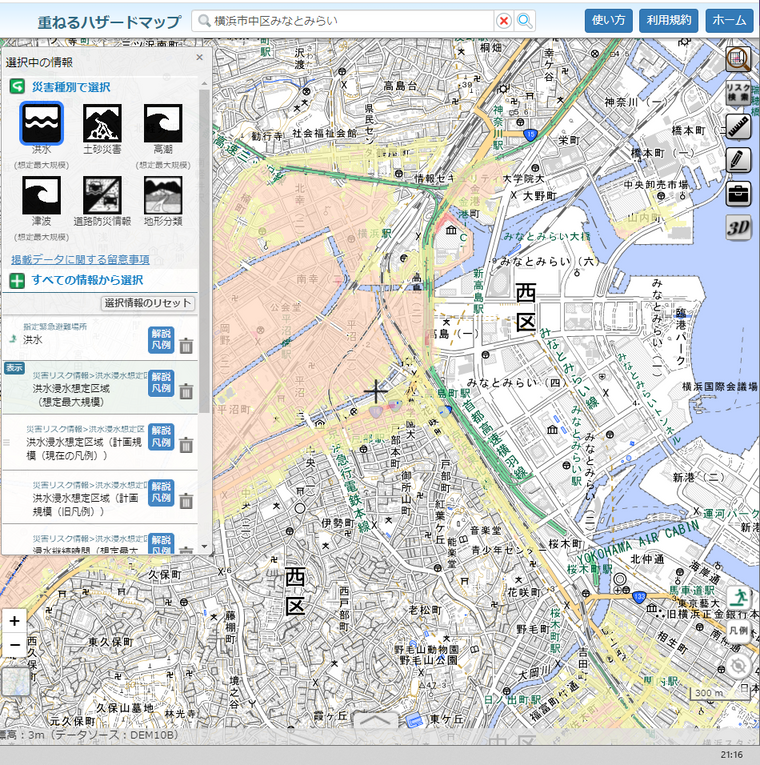Image resolution: width=760 pixels, height=765 pixels.
Task: Click the layer list scrollbar thumb
Action: (x=204, y=249)
